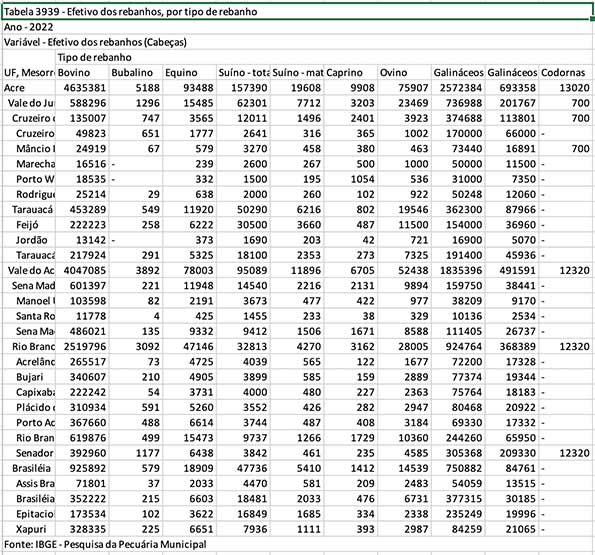Select the 'Bujari' row label cell
Viewport: 595px width, 555px height.
[28, 377]
